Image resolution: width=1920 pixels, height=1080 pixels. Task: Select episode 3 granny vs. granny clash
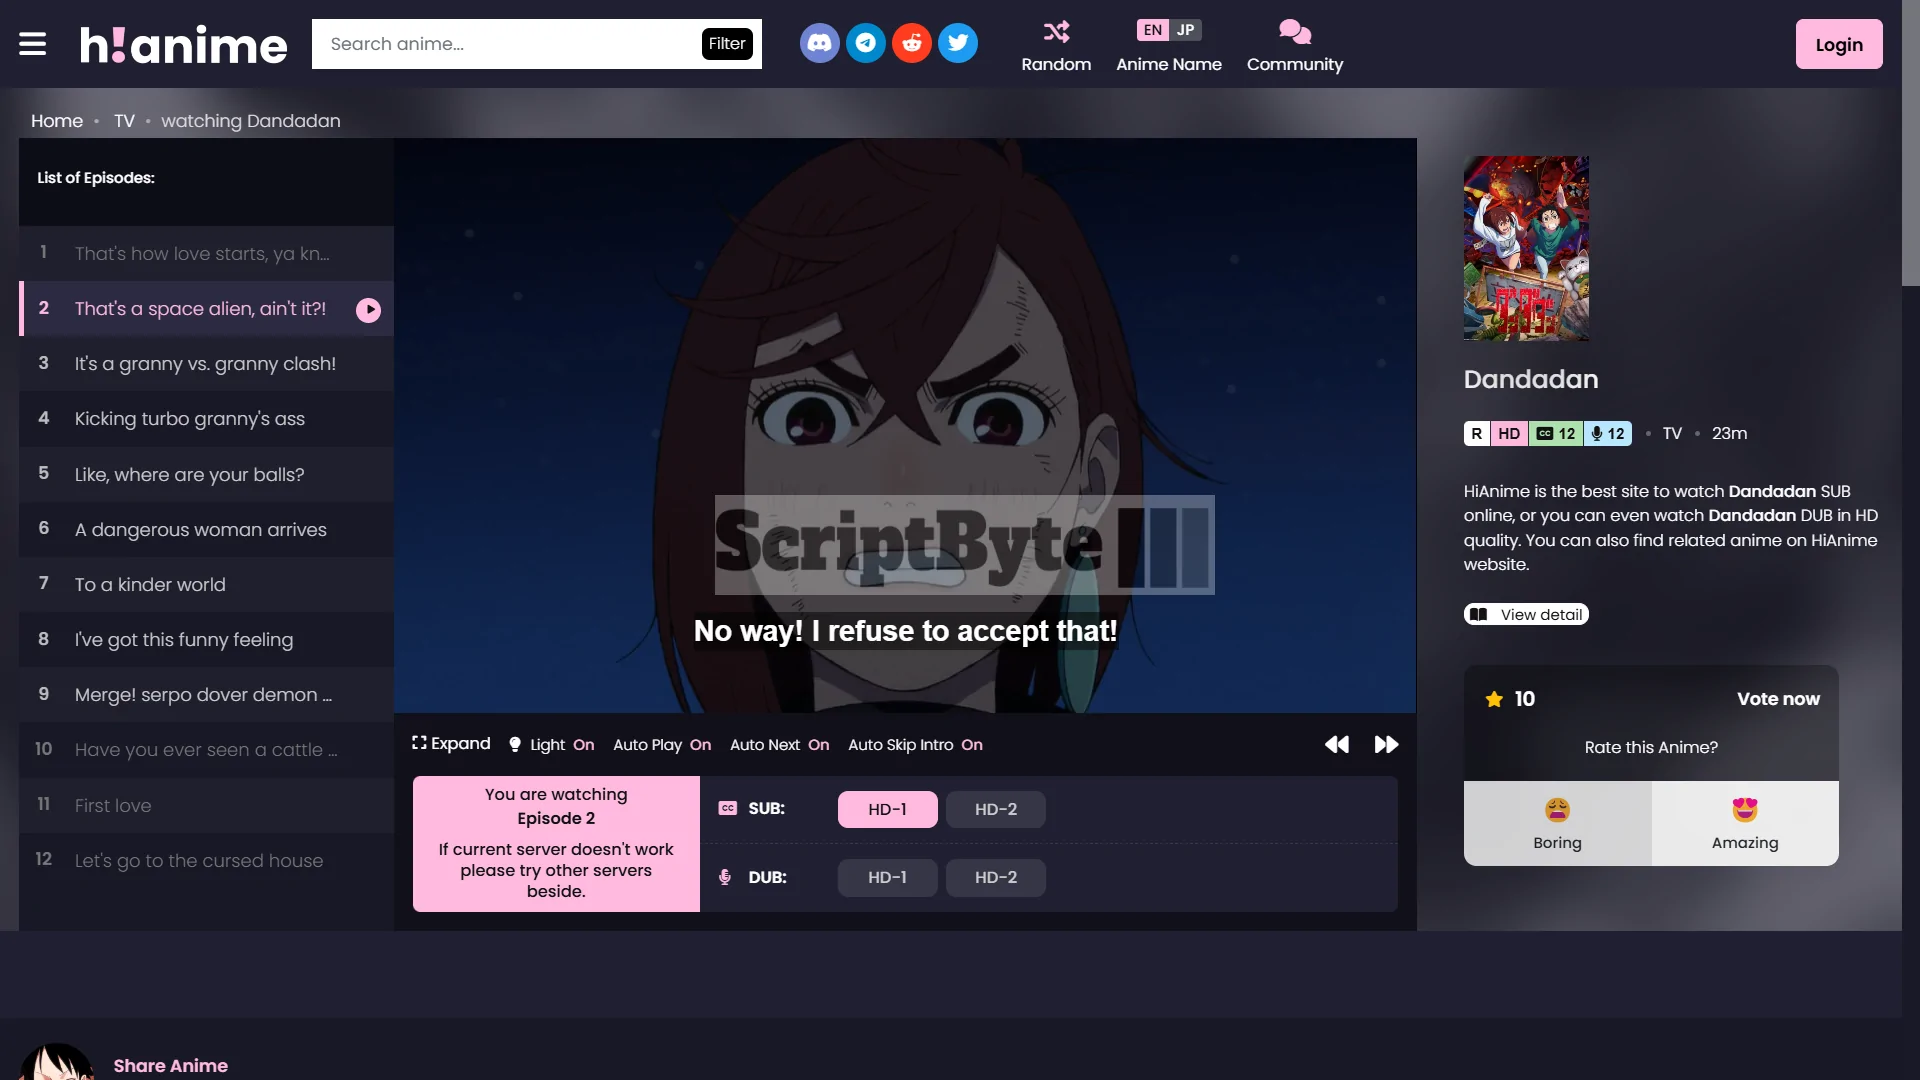(205, 364)
